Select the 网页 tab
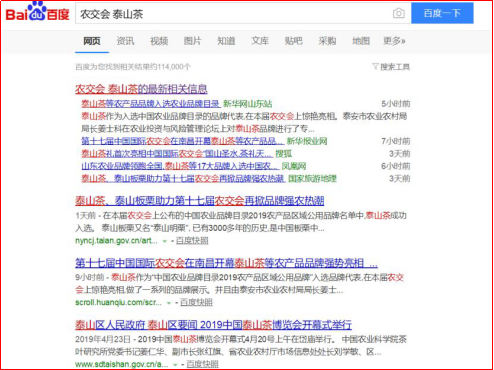 pyautogui.click(x=92, y=41)
